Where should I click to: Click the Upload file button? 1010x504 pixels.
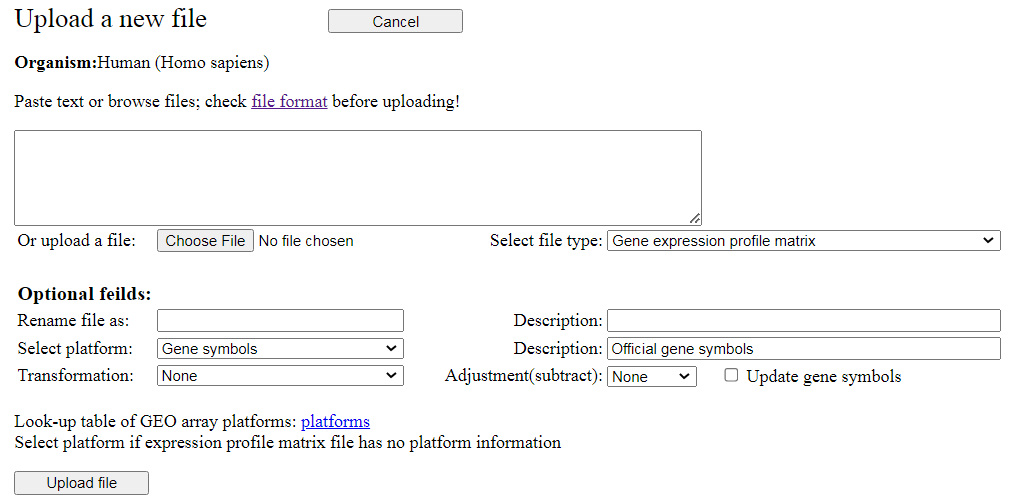click(x=81, y=483)
